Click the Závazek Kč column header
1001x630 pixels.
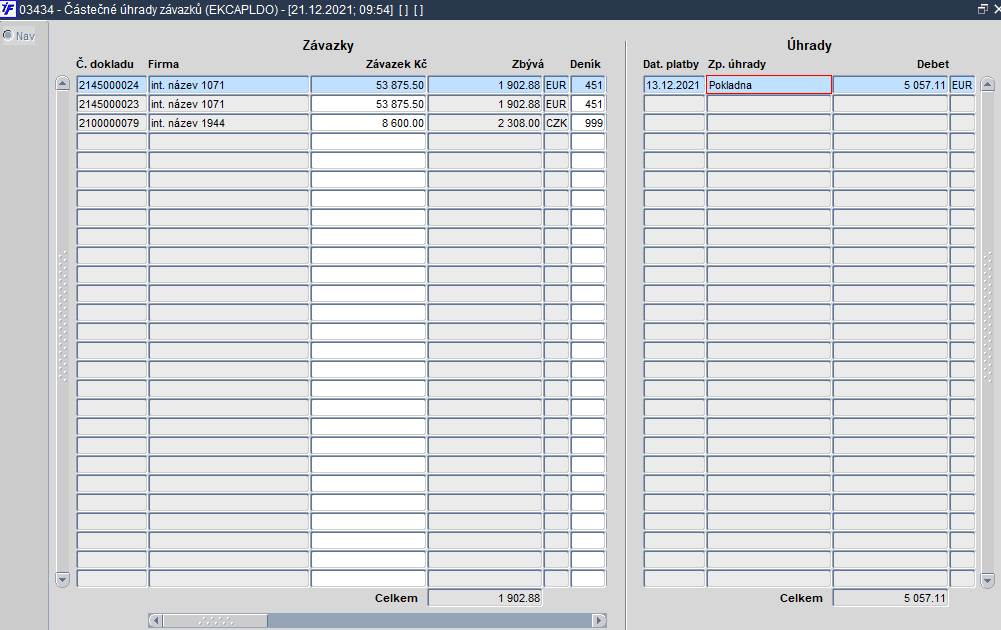click(x=396, y=64)
